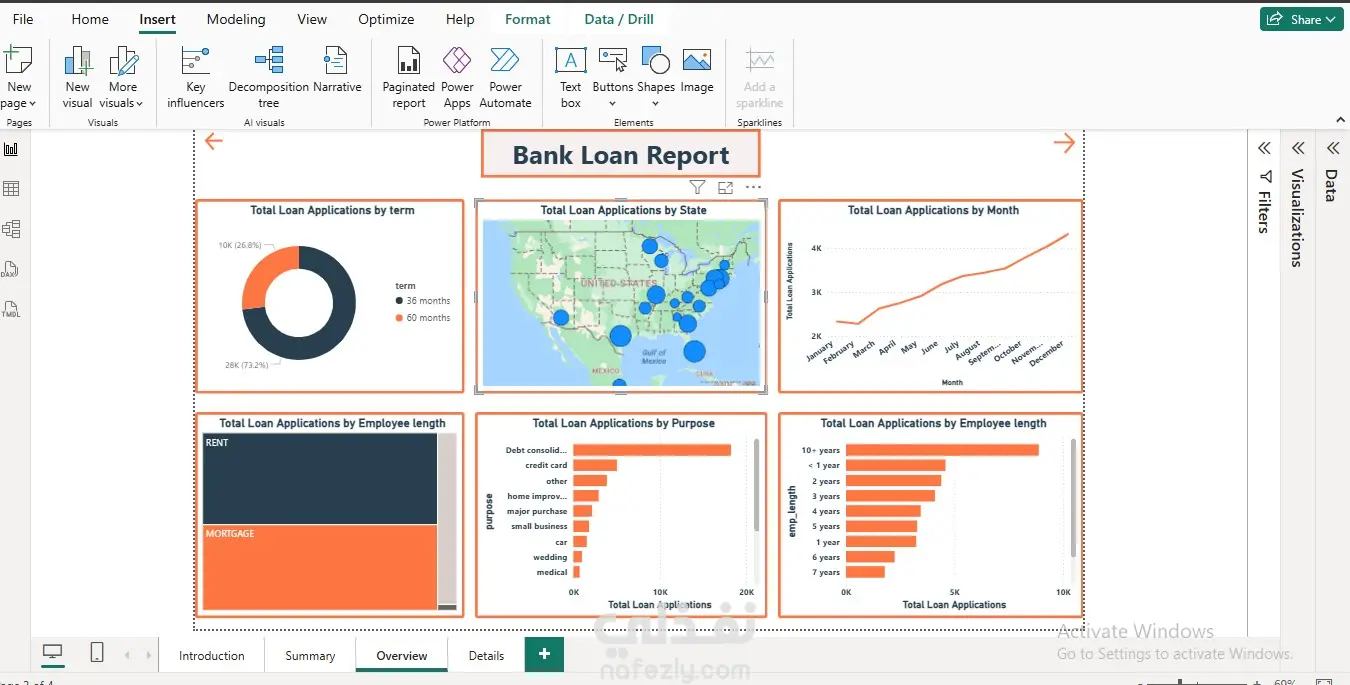This screenshot has width=1350, height=685.
Task: Click the right orange next arrow
Action: pos(1064,143)
